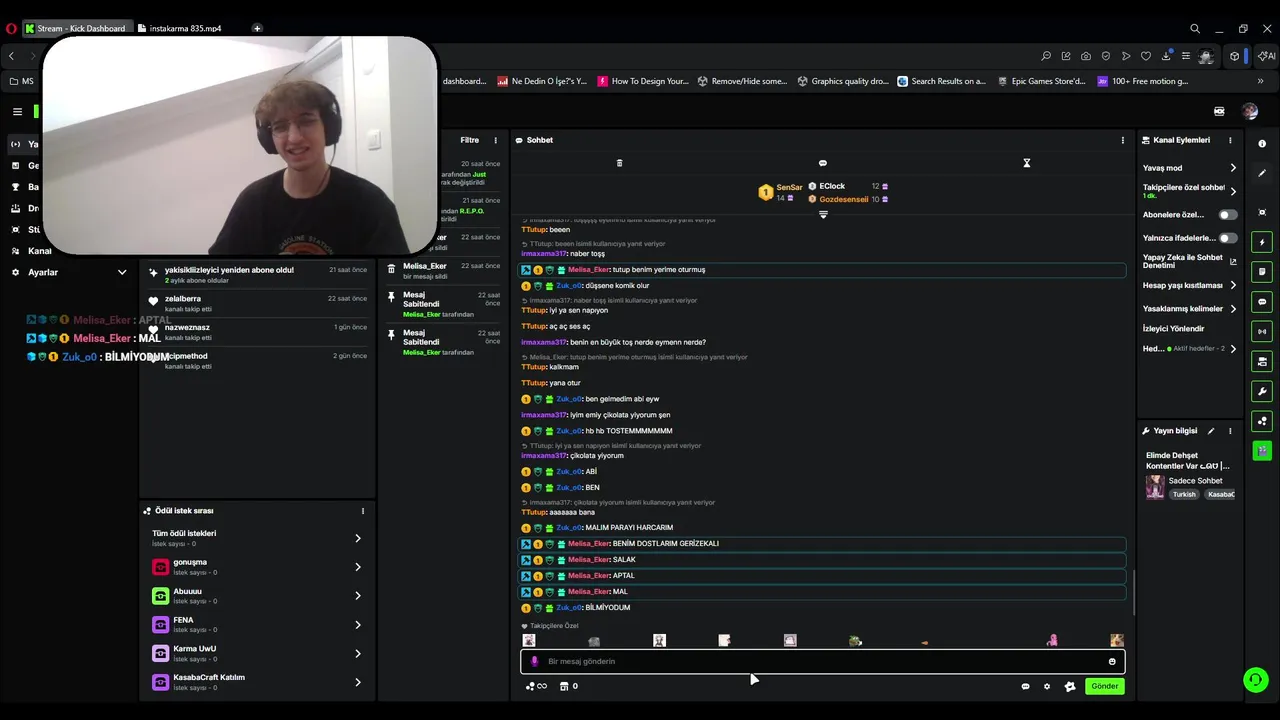Click the badge icon left of Gönder
1280x720 pixels.
click(1070, 686)
